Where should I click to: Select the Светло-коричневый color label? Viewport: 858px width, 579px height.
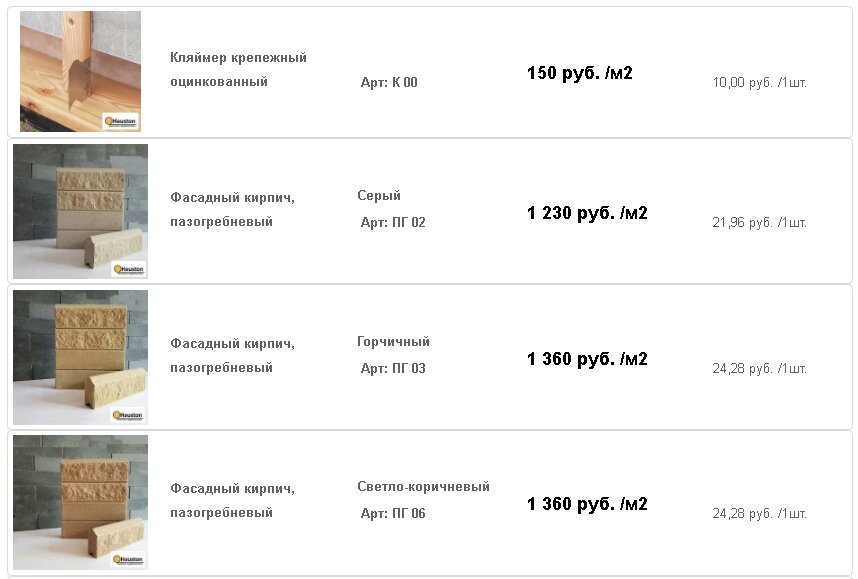point(424,487)
